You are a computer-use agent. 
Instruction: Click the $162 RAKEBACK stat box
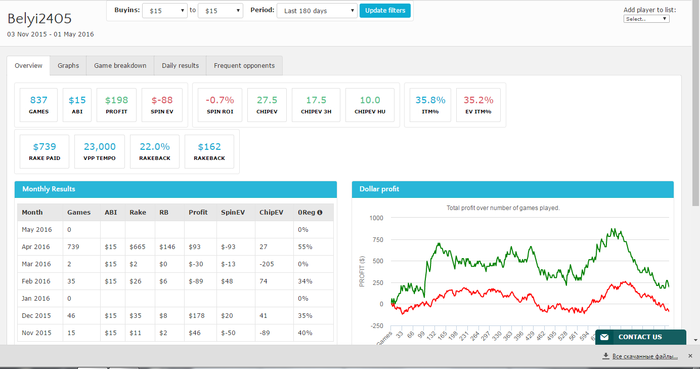pos(209,152)
